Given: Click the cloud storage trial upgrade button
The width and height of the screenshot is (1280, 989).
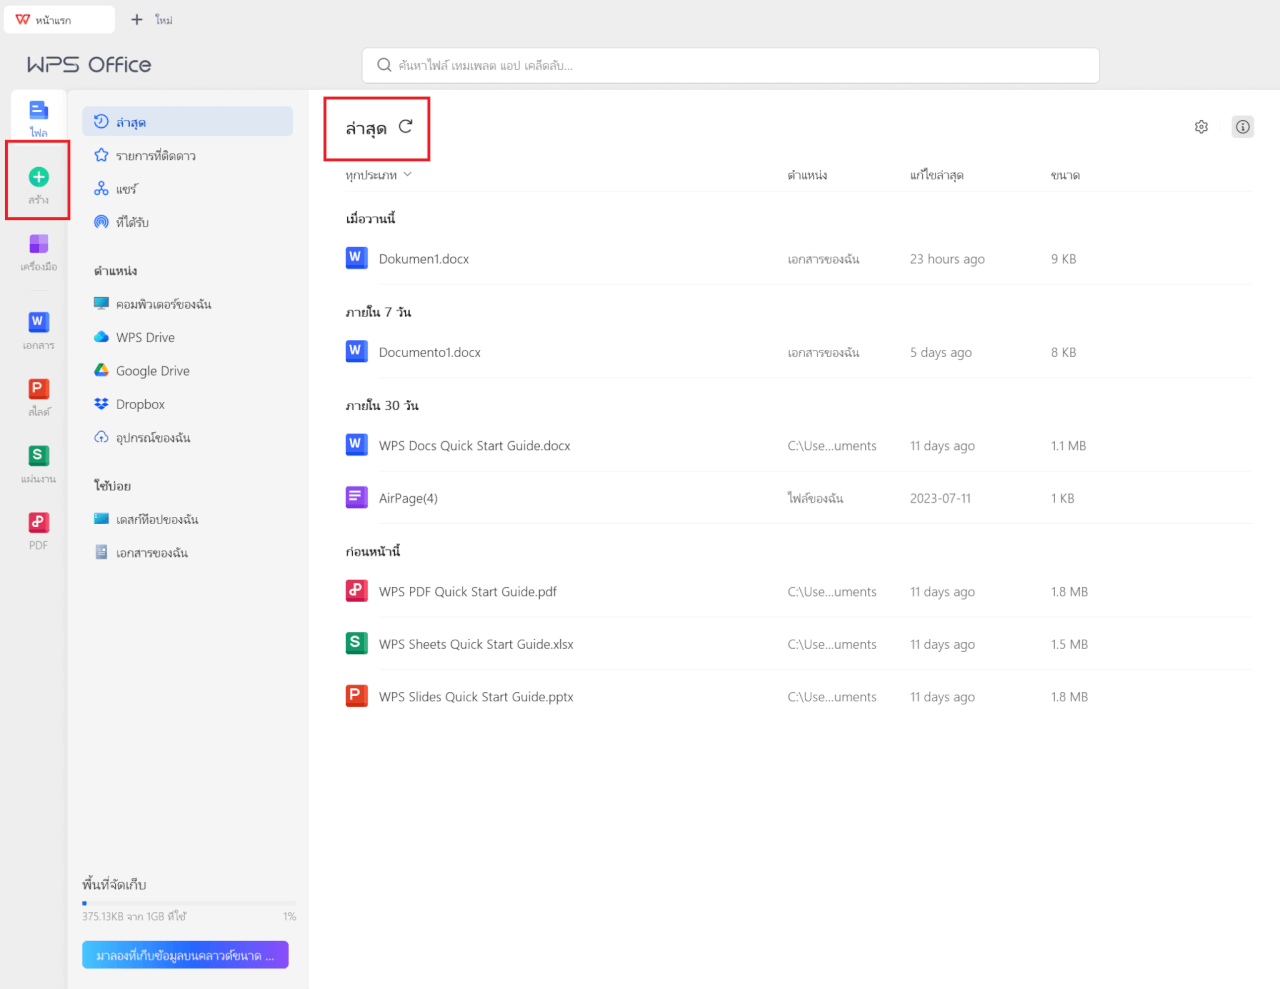Looking at the screenshot, I should click(185, 955).
